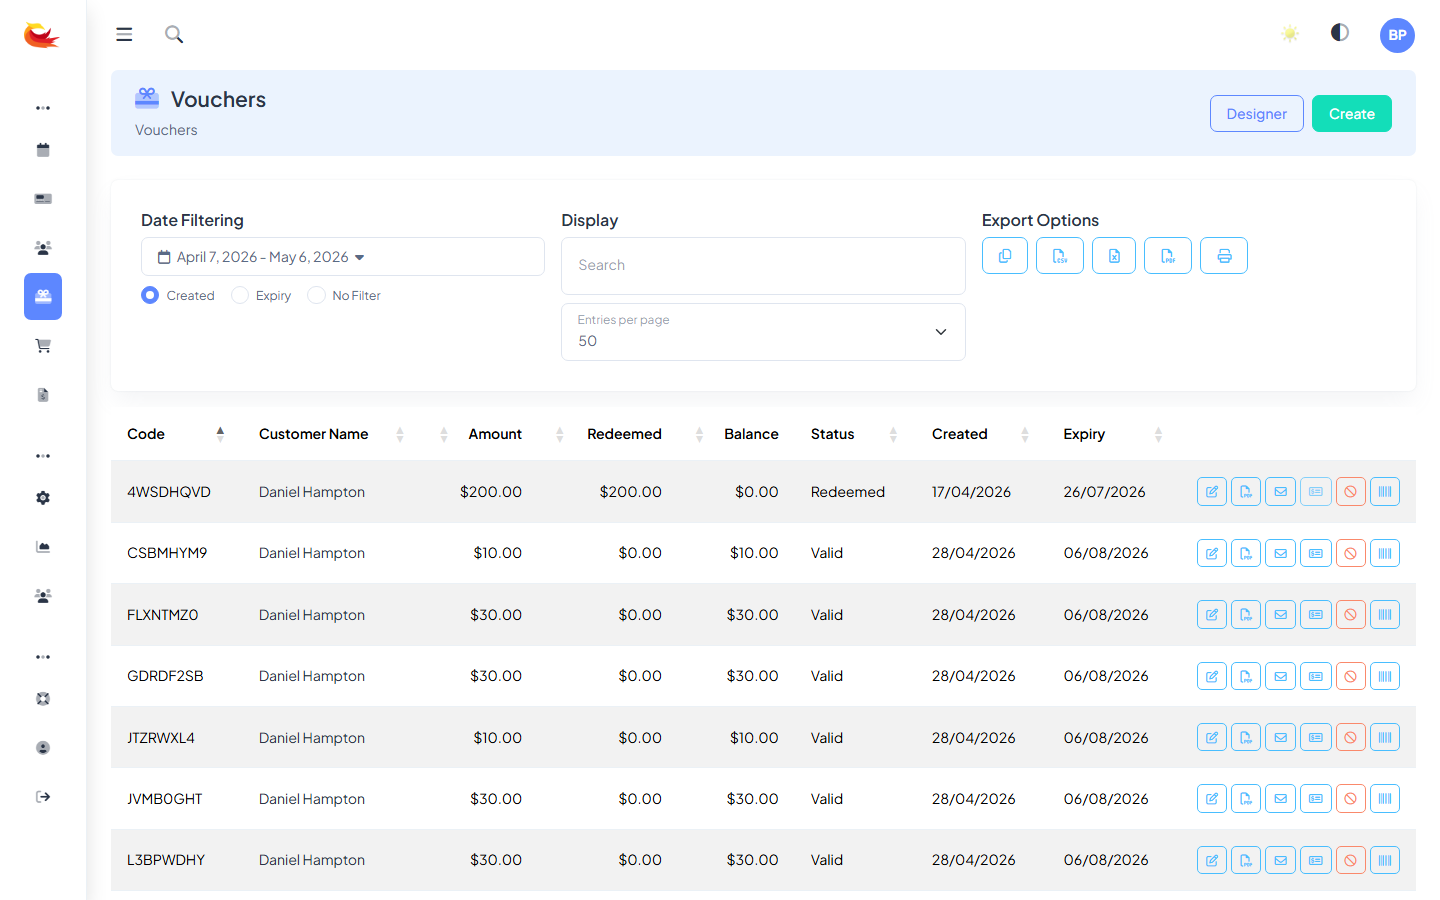Select the Created date filter radio
Screen dimensions: 1440x900
[150, 295]
